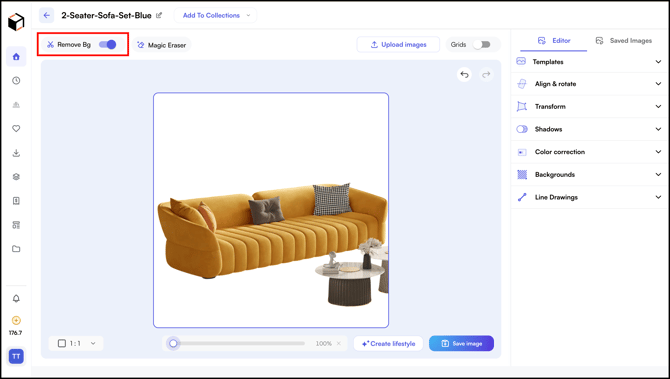Open the folder sidebar icon

(x=16, y=249)
